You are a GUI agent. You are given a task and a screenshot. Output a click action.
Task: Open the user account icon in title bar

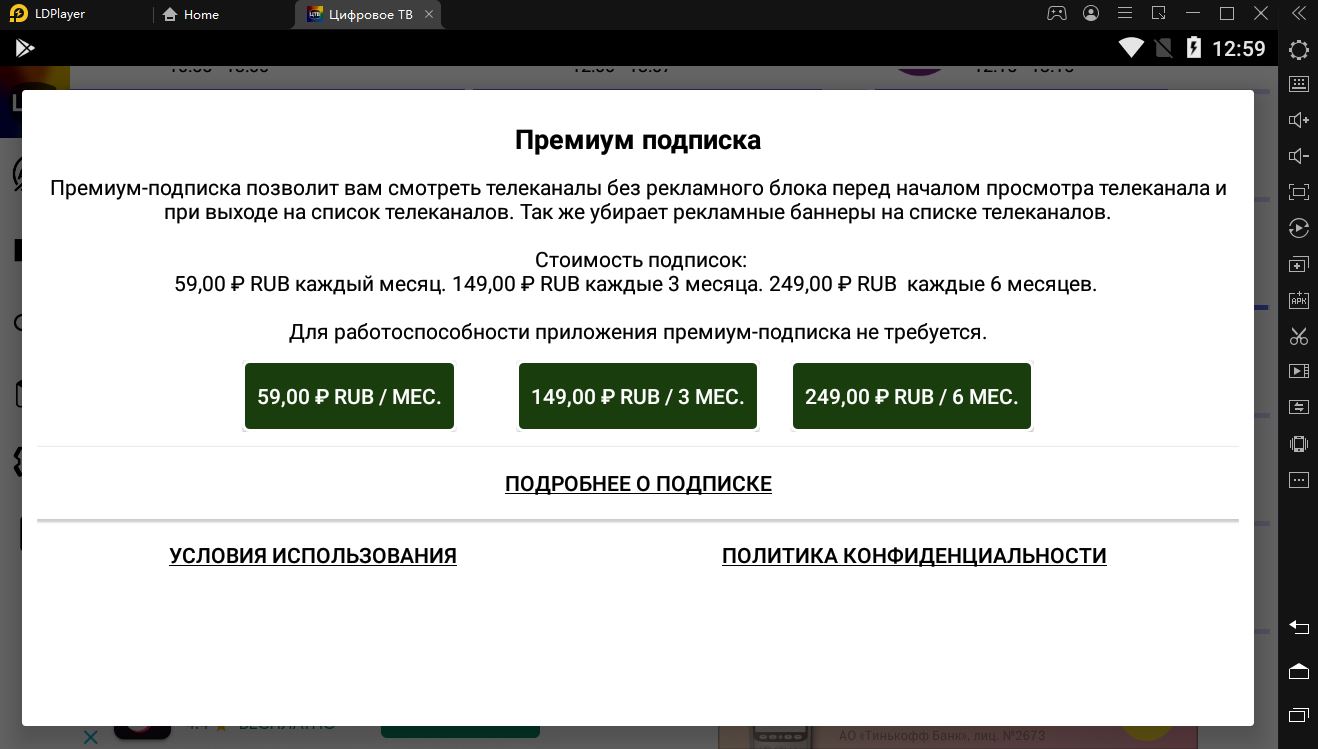pyautogui.click(x=1091, y=14)
